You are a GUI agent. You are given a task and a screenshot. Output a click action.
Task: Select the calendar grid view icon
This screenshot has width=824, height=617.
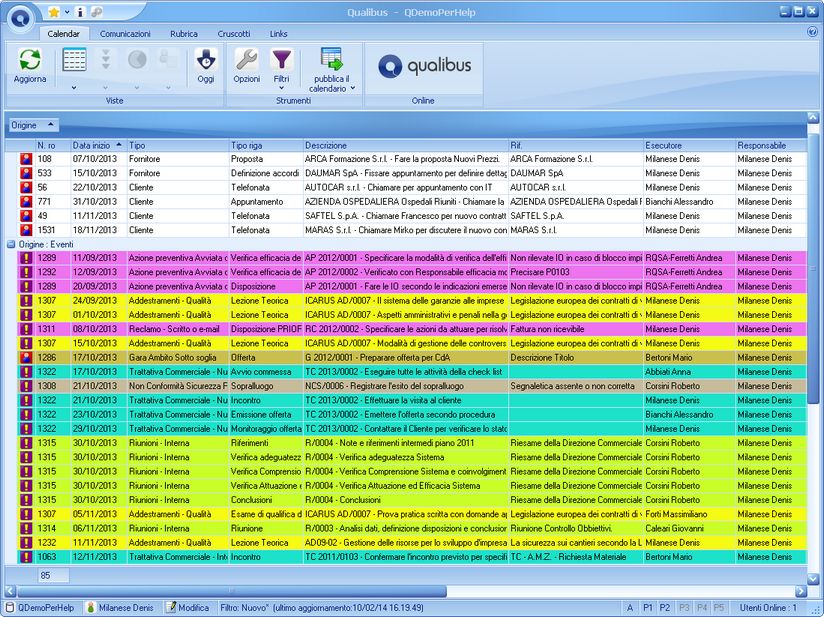(74, 59)
